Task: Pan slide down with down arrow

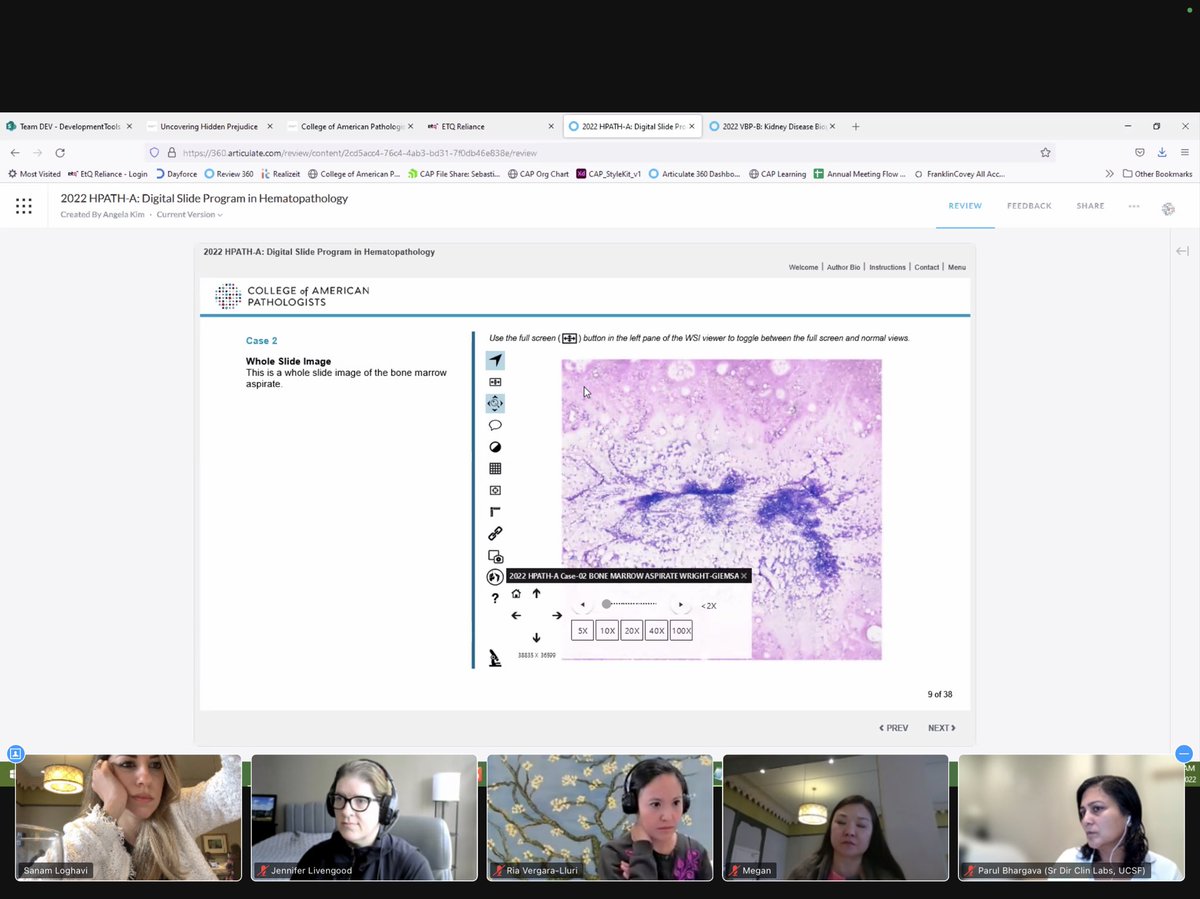Action: pos(537,637)
